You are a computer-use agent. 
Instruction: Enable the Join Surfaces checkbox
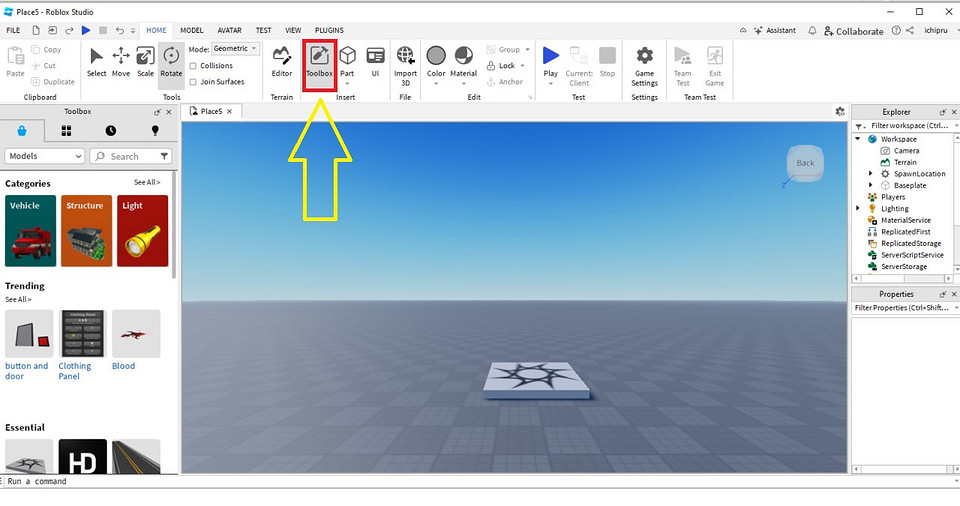point(193,82)
